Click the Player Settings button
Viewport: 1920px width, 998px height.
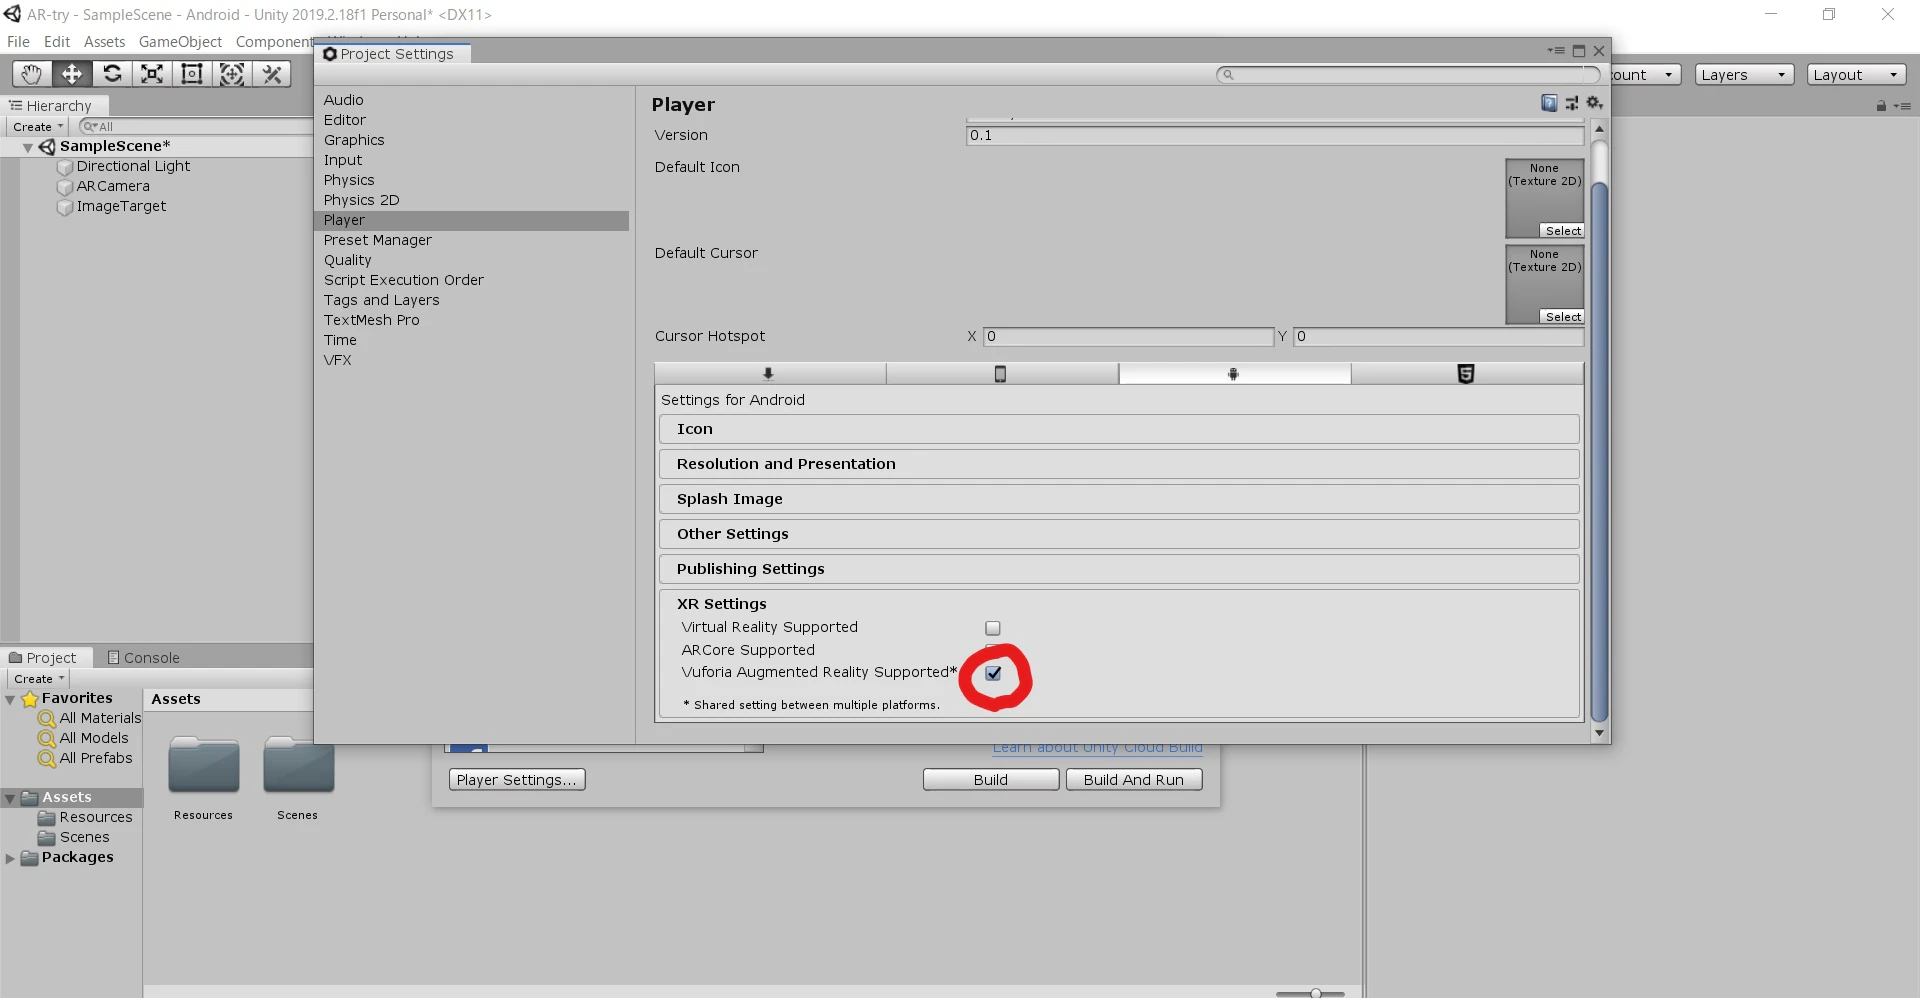click(x=517, y=780)
